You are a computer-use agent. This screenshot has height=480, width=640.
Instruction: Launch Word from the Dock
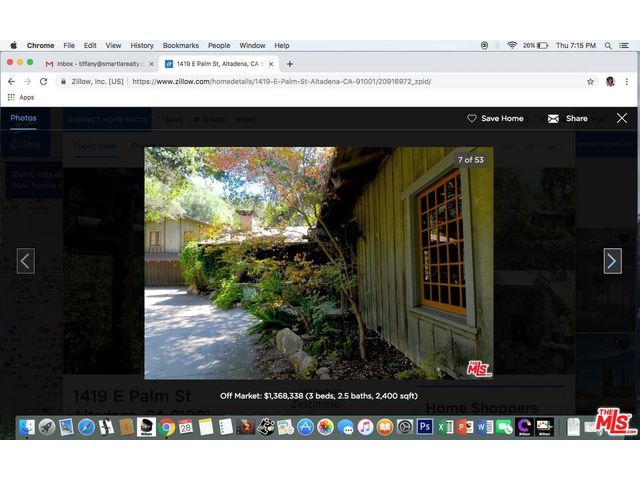(485, 427)
